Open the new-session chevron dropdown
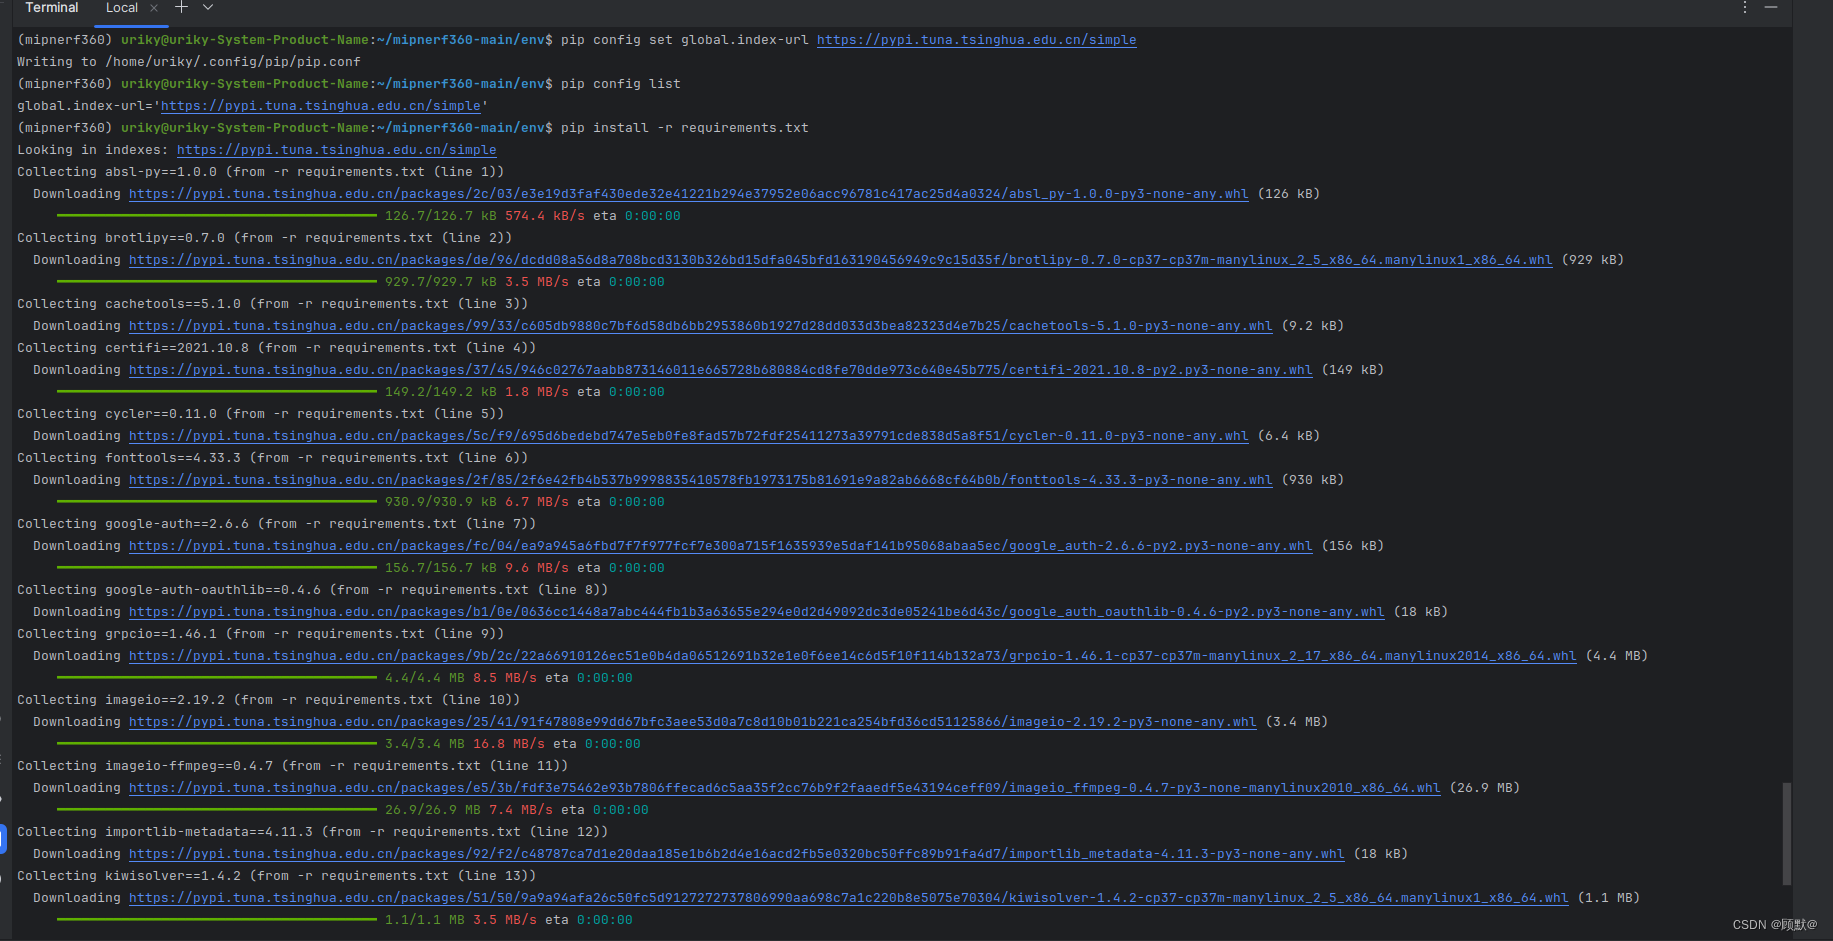Screen dimensions: 1833x941 207,8
